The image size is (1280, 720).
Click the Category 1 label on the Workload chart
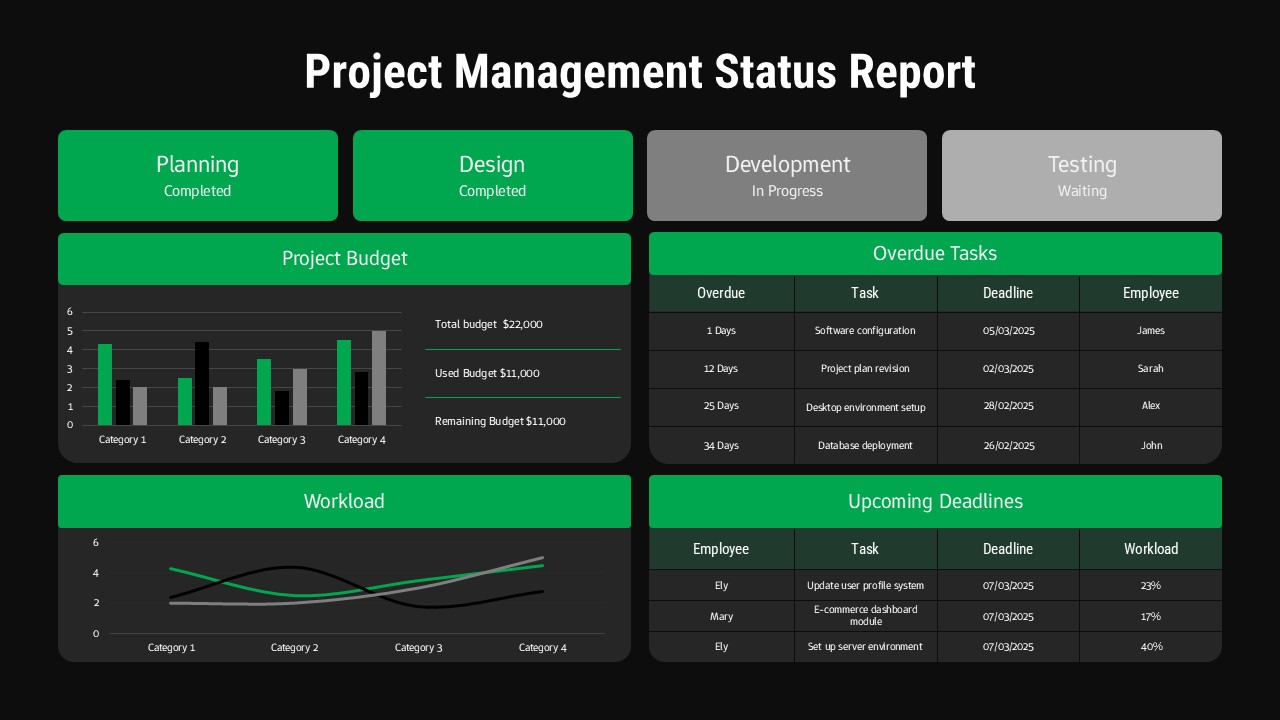point(171,647)
